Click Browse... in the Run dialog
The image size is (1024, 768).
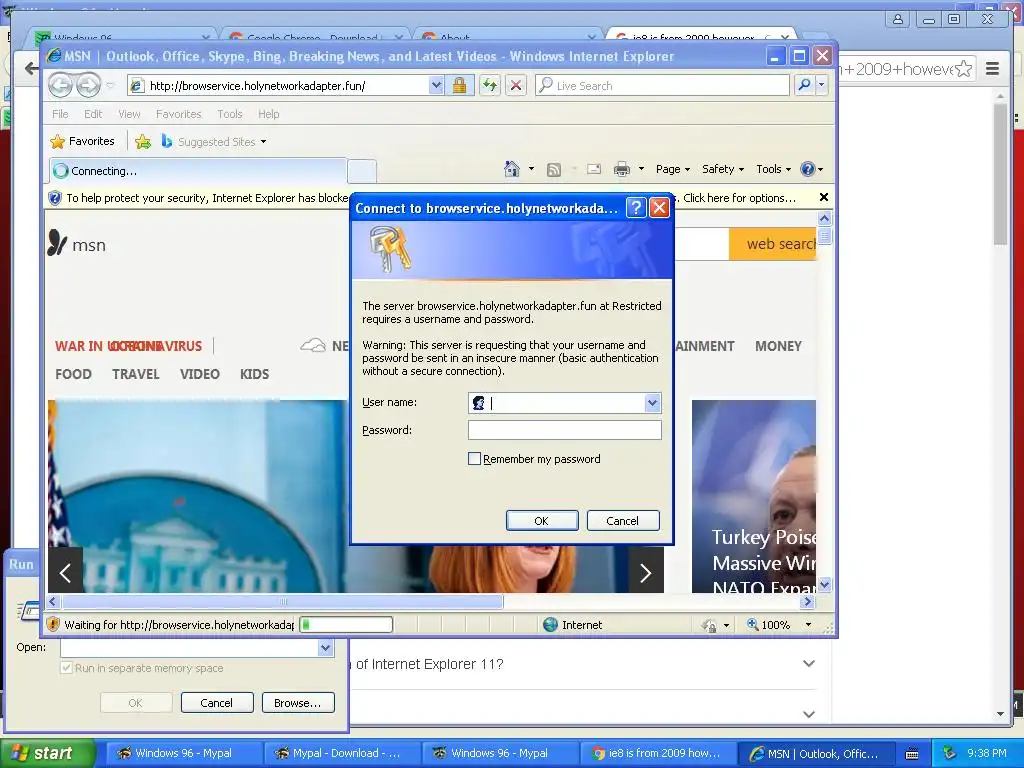pos(298,703)
